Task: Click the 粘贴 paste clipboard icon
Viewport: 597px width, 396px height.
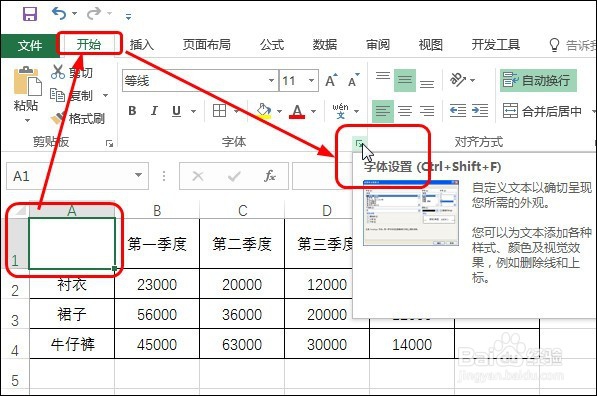Action: (27, 80)
